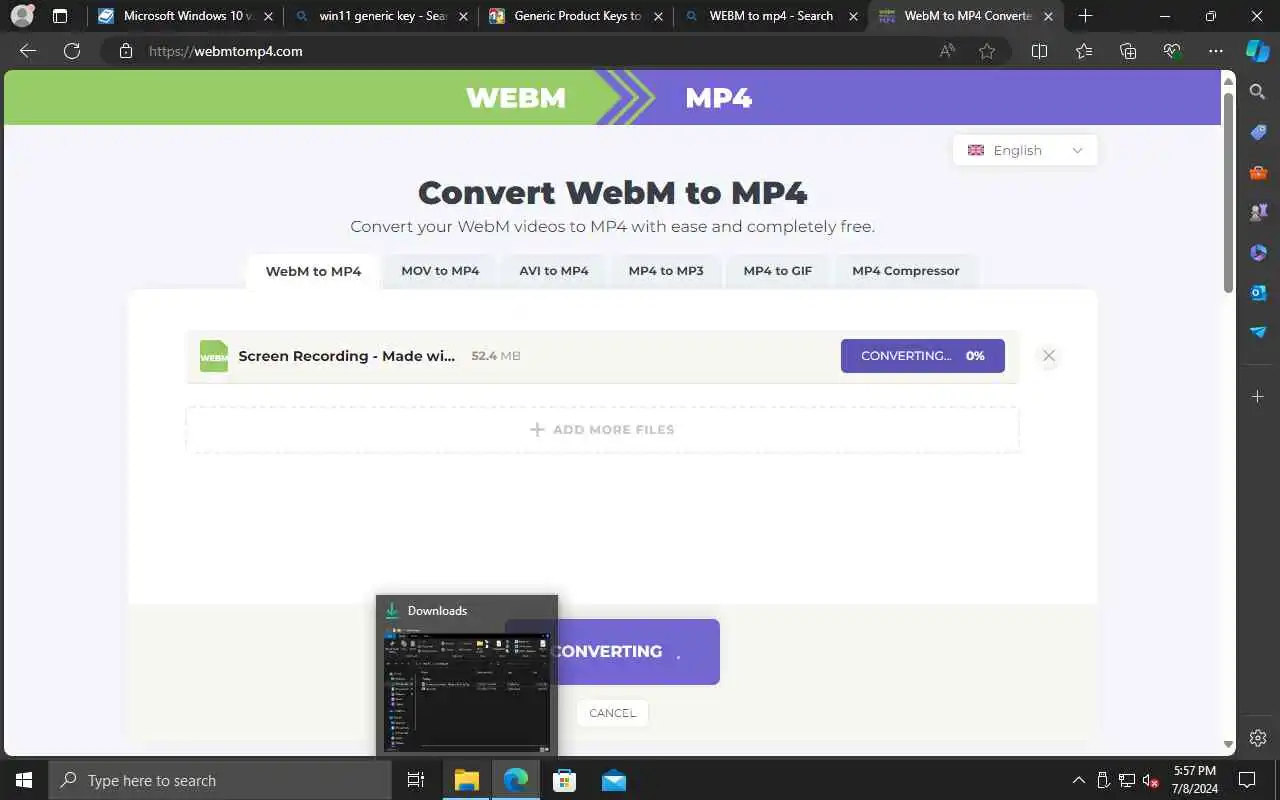Enter split screen view

[1039, 51]
